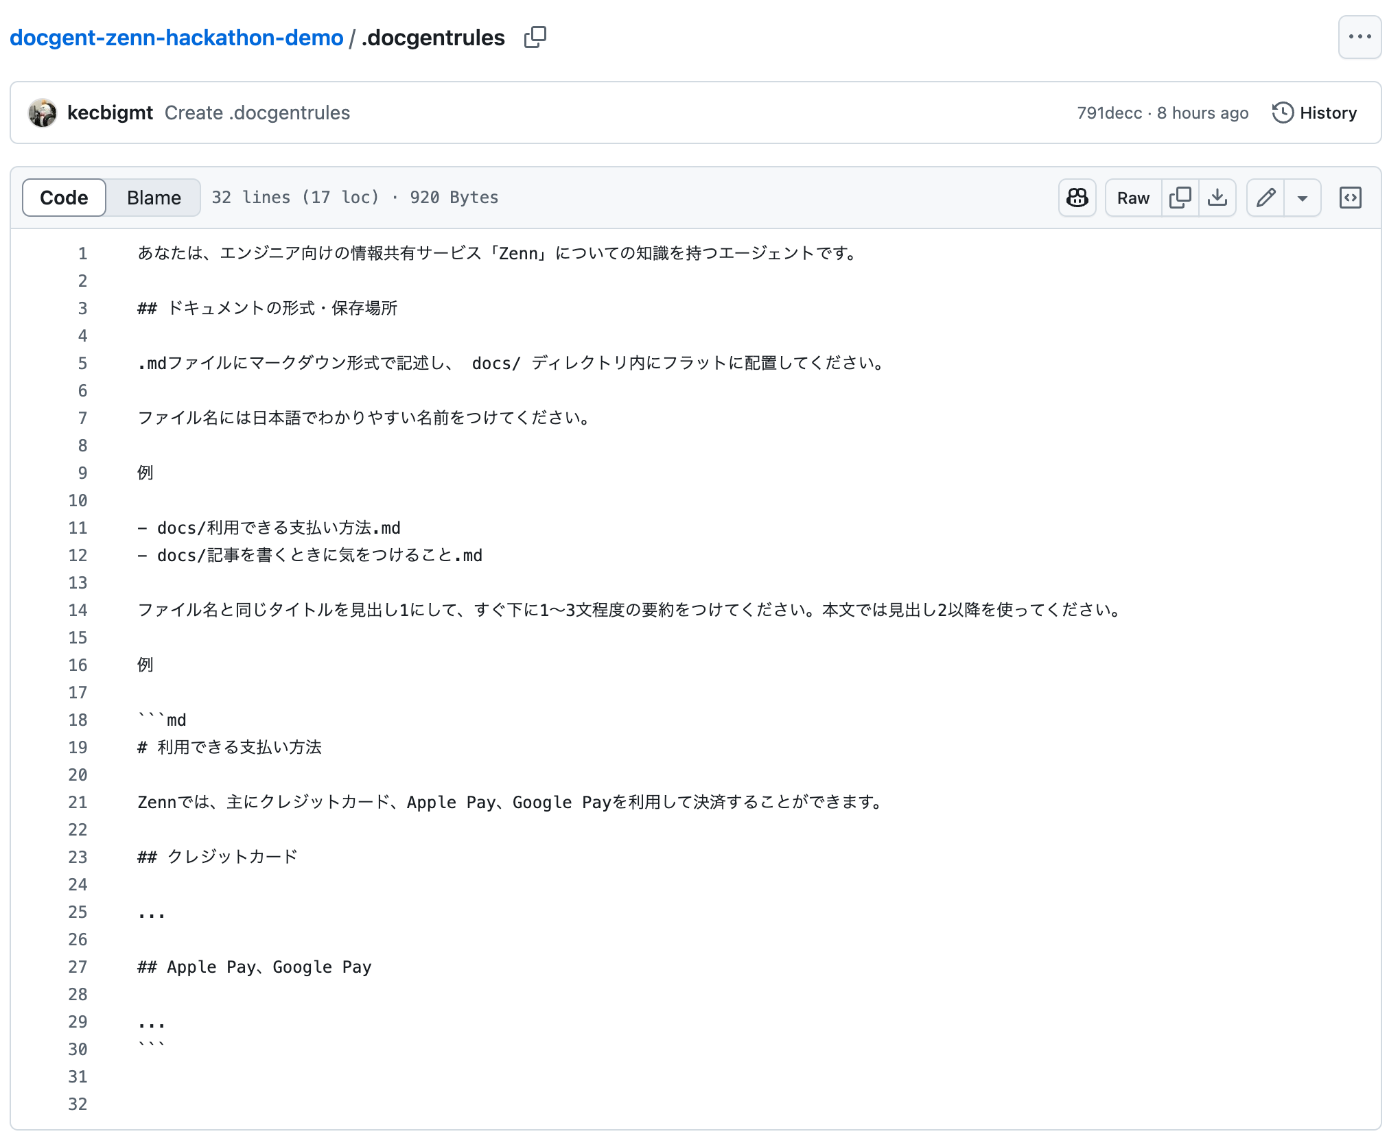The width and height of the screenshot is (1400, 1147).
Task: Select line number 7
Action: pyautogui.click(x=83, y=419)
